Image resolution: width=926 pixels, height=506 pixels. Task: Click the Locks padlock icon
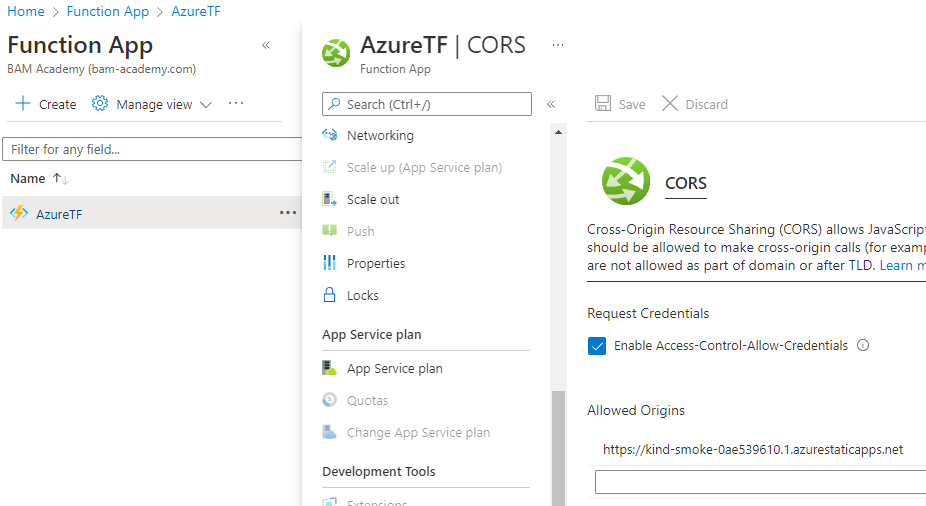[330, 295]
